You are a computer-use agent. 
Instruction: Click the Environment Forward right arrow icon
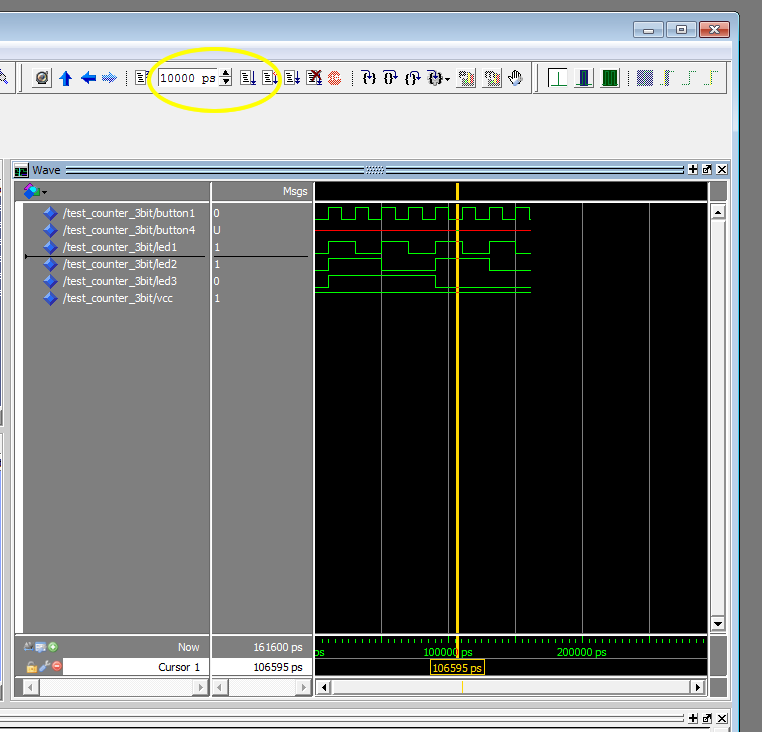[109, 78]
